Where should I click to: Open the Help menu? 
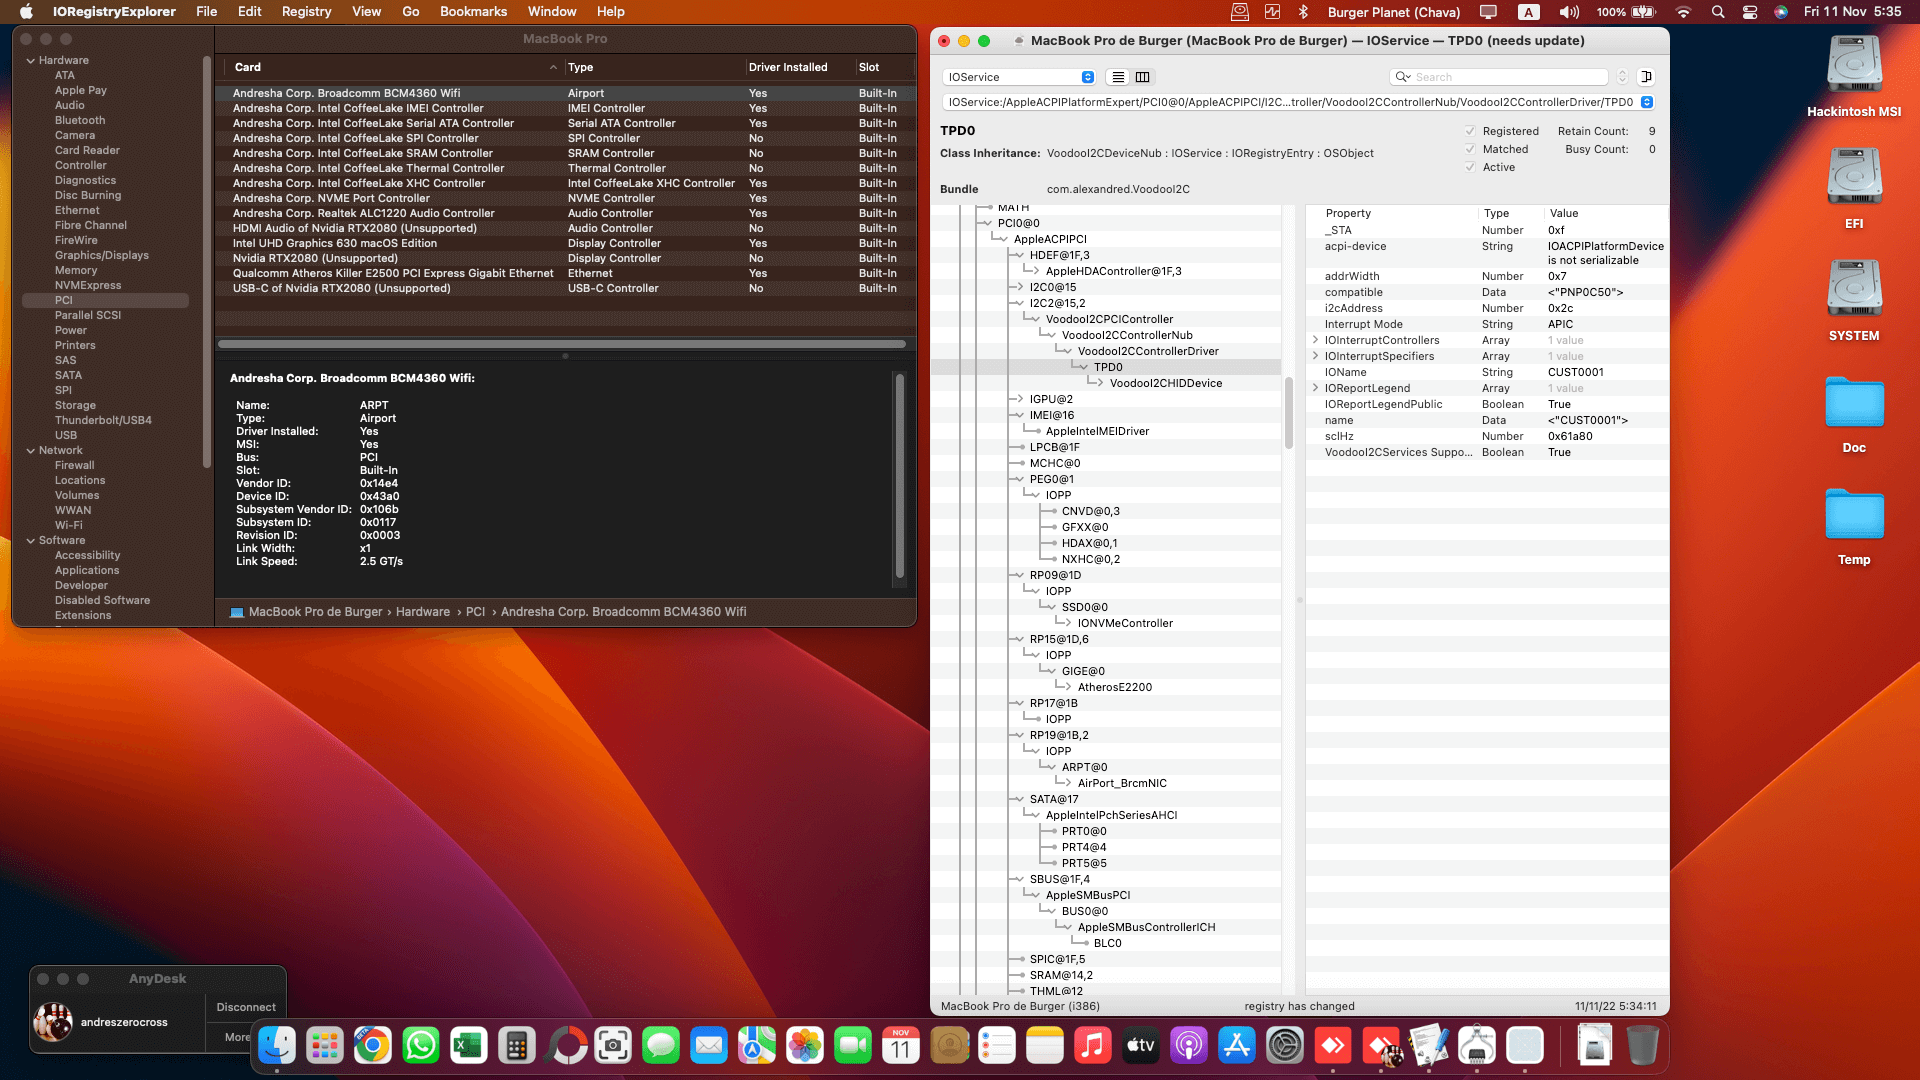(611, 12)
